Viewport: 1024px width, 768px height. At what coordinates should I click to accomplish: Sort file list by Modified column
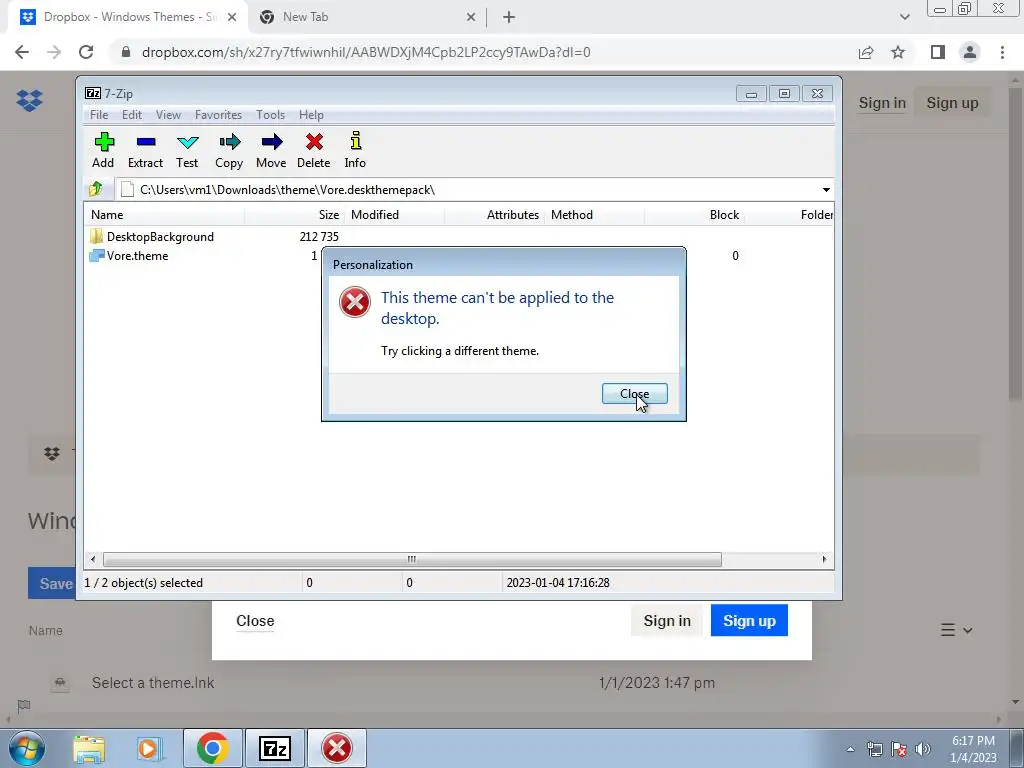click(394, 214)
